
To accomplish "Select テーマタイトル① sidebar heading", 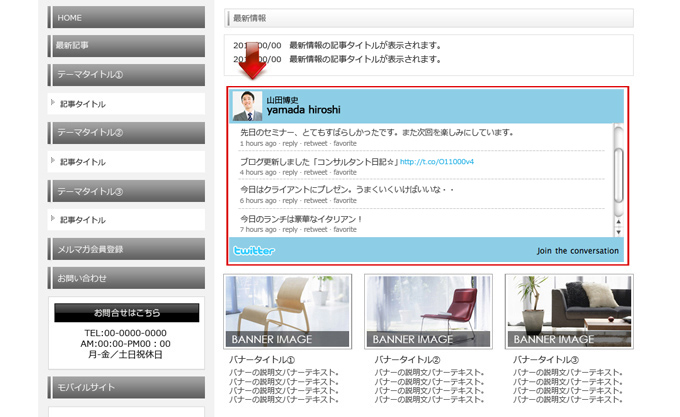I will click(x=126, y=75).
